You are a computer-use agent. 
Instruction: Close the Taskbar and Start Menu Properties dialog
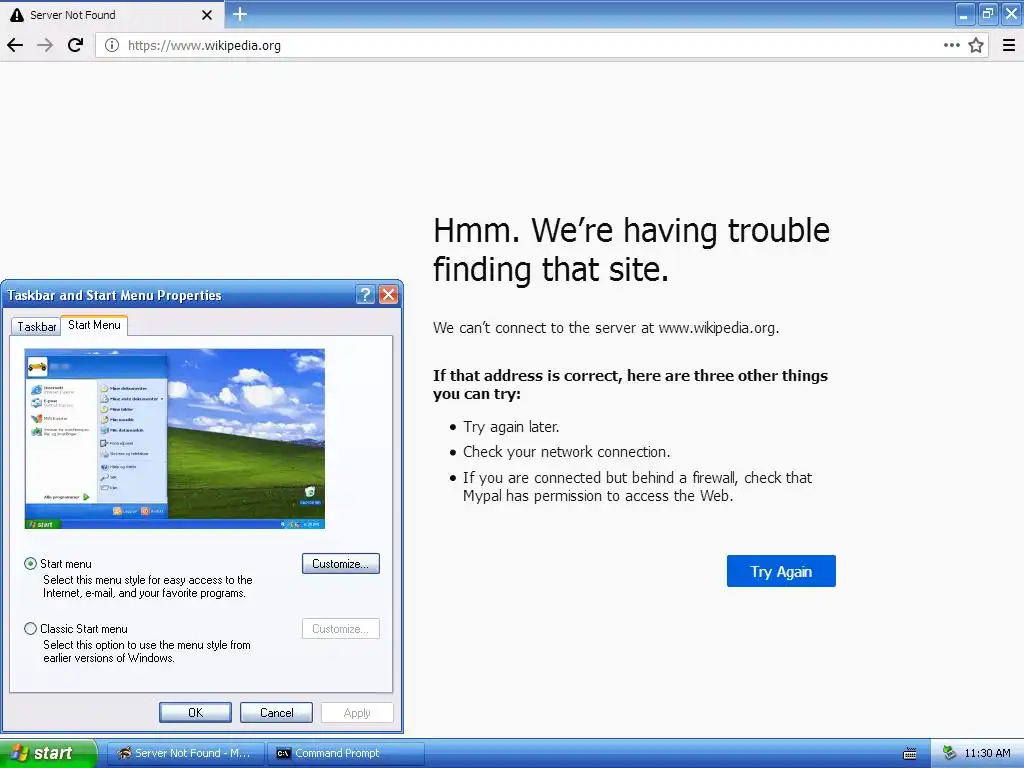(x=389, y=295)
